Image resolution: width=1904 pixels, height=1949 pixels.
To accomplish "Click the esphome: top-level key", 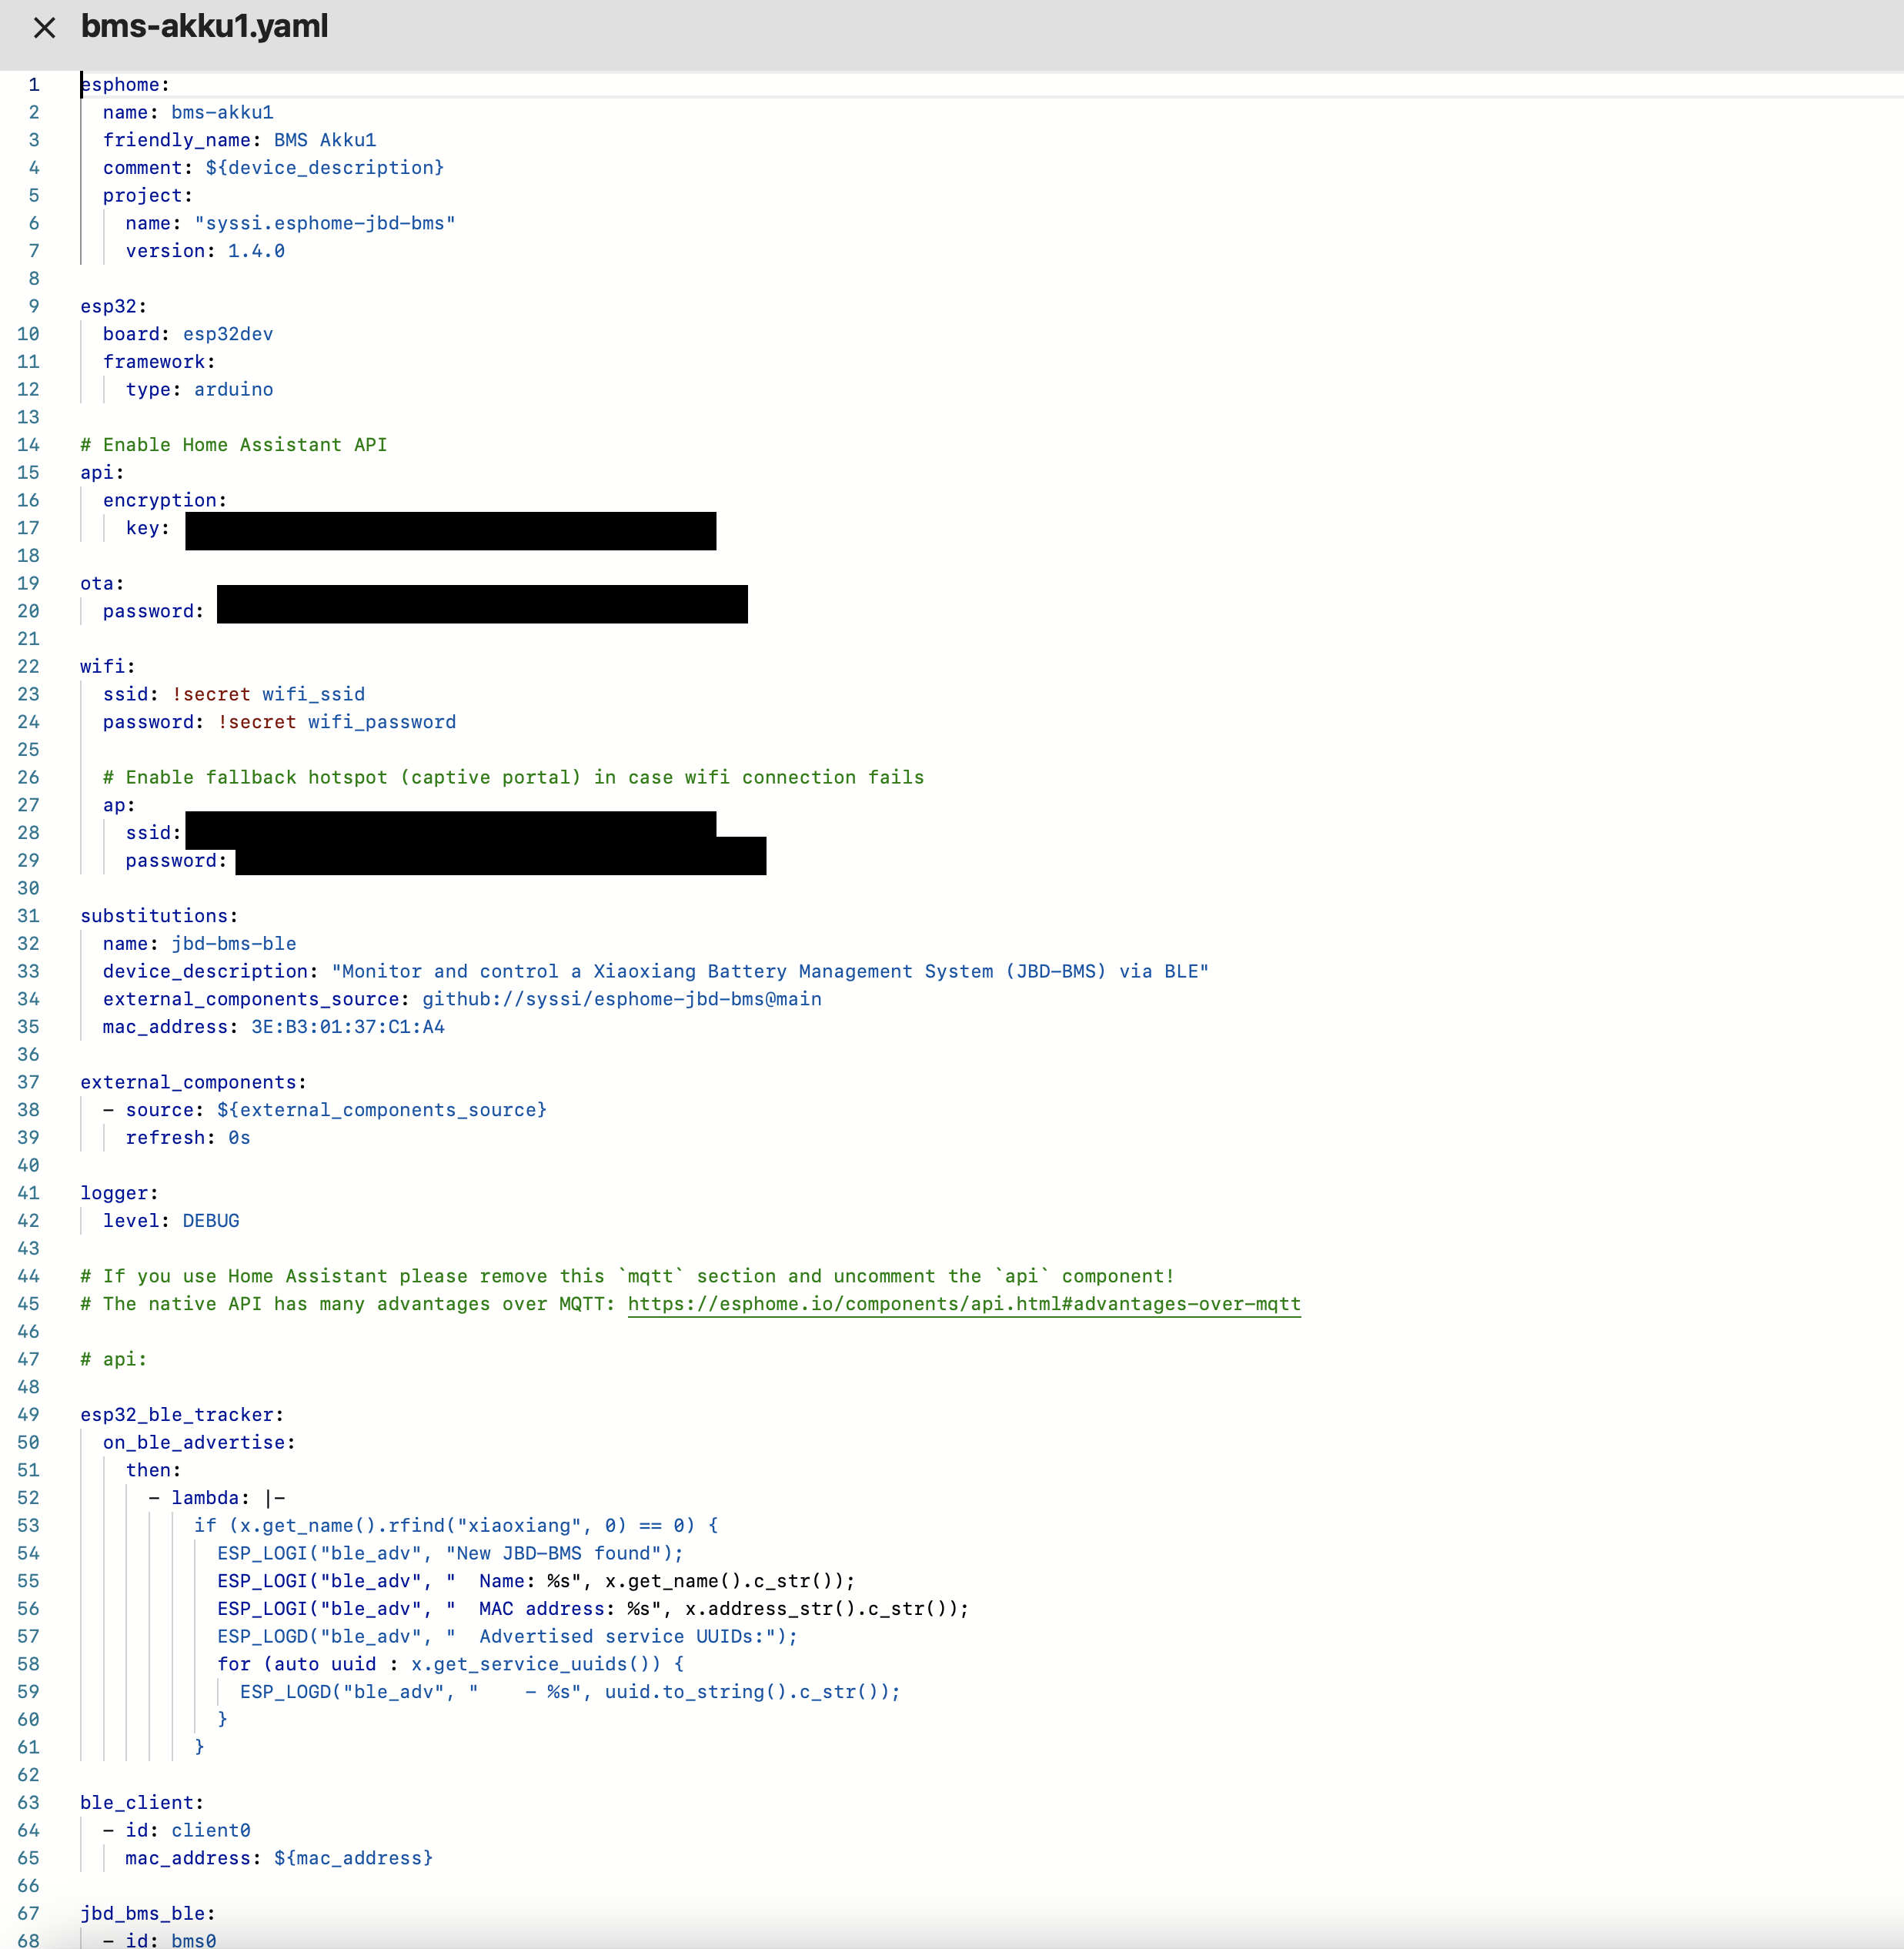I will [125, 84].
